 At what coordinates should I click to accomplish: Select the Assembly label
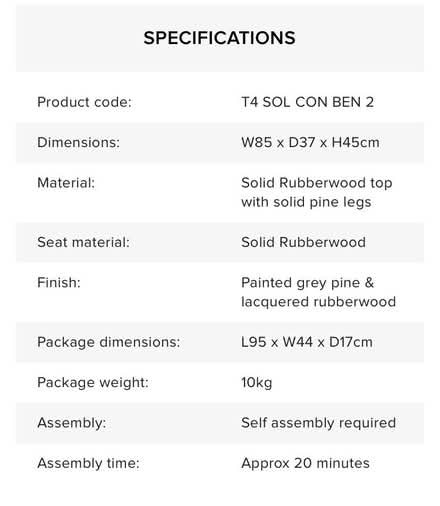(72, 423)
